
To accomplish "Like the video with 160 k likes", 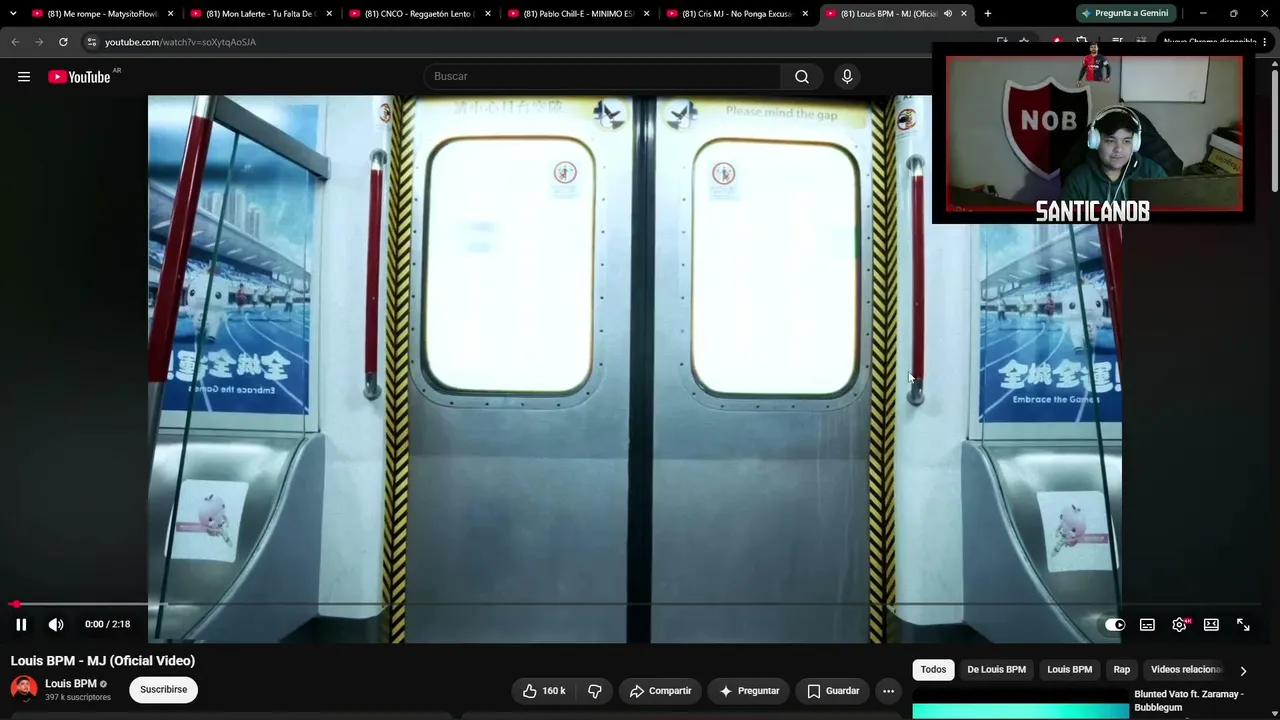I will (x=544, y=691).
